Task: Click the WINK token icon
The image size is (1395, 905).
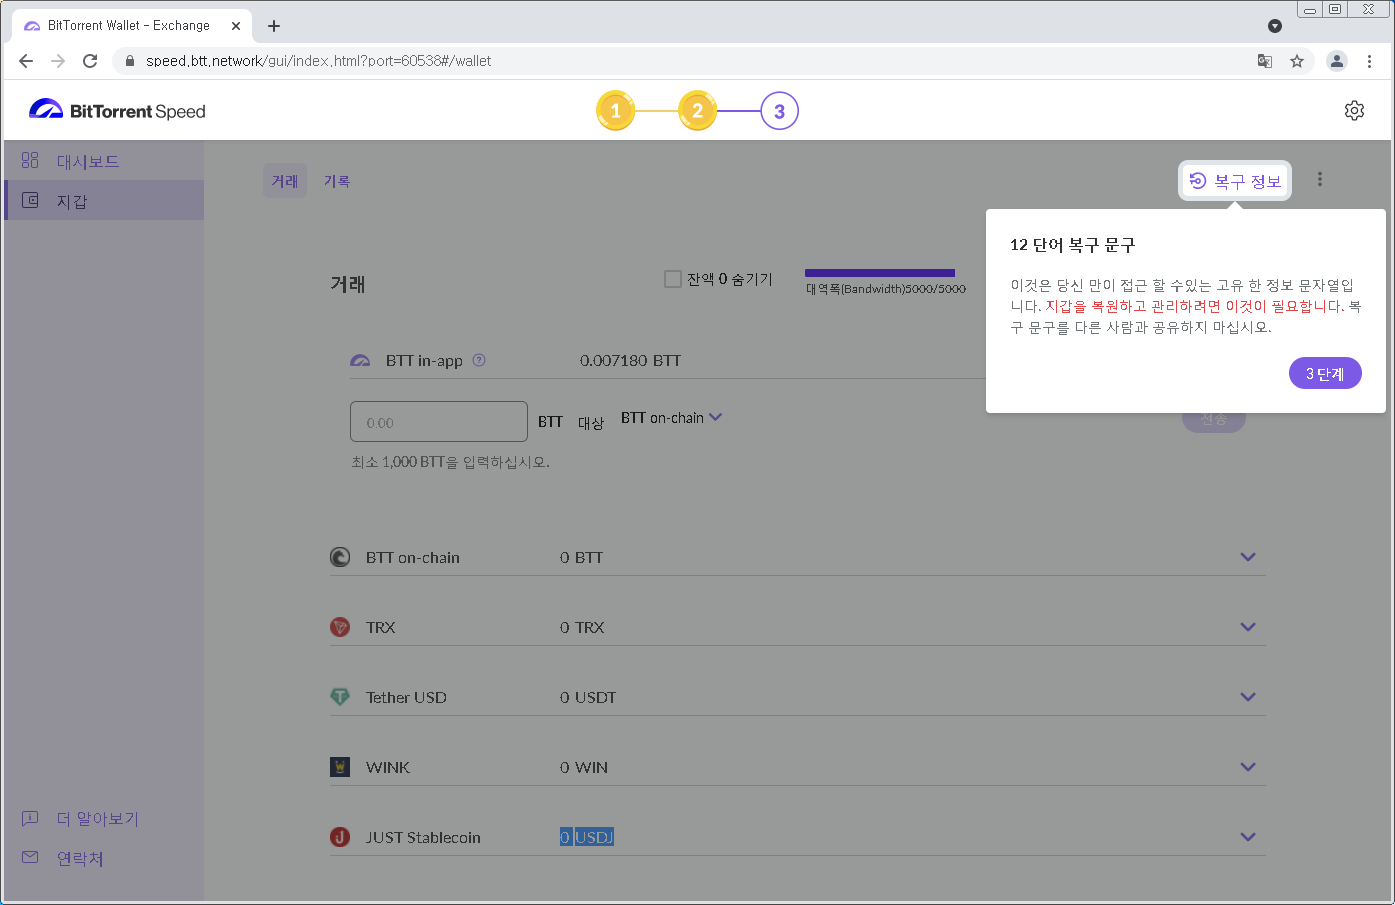Action: [340, 767]
